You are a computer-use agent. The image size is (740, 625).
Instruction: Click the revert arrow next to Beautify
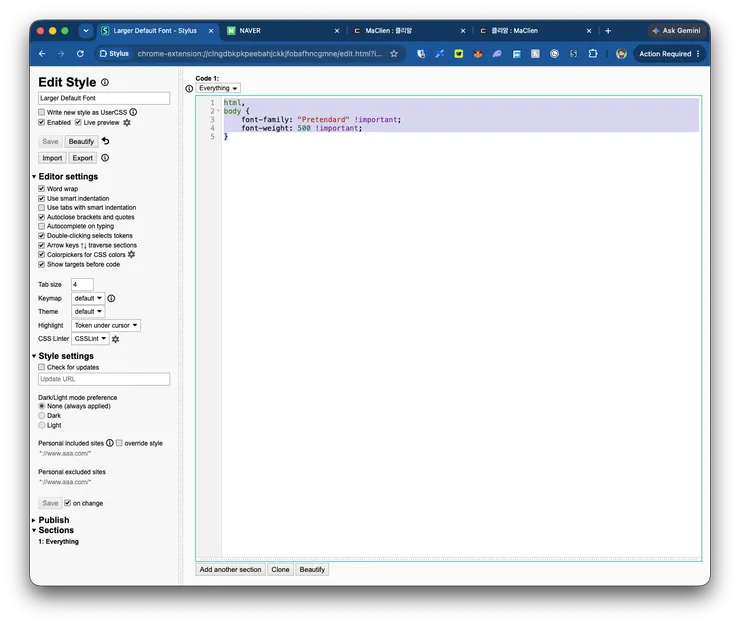pyautogui.click(x=105, y=141)
